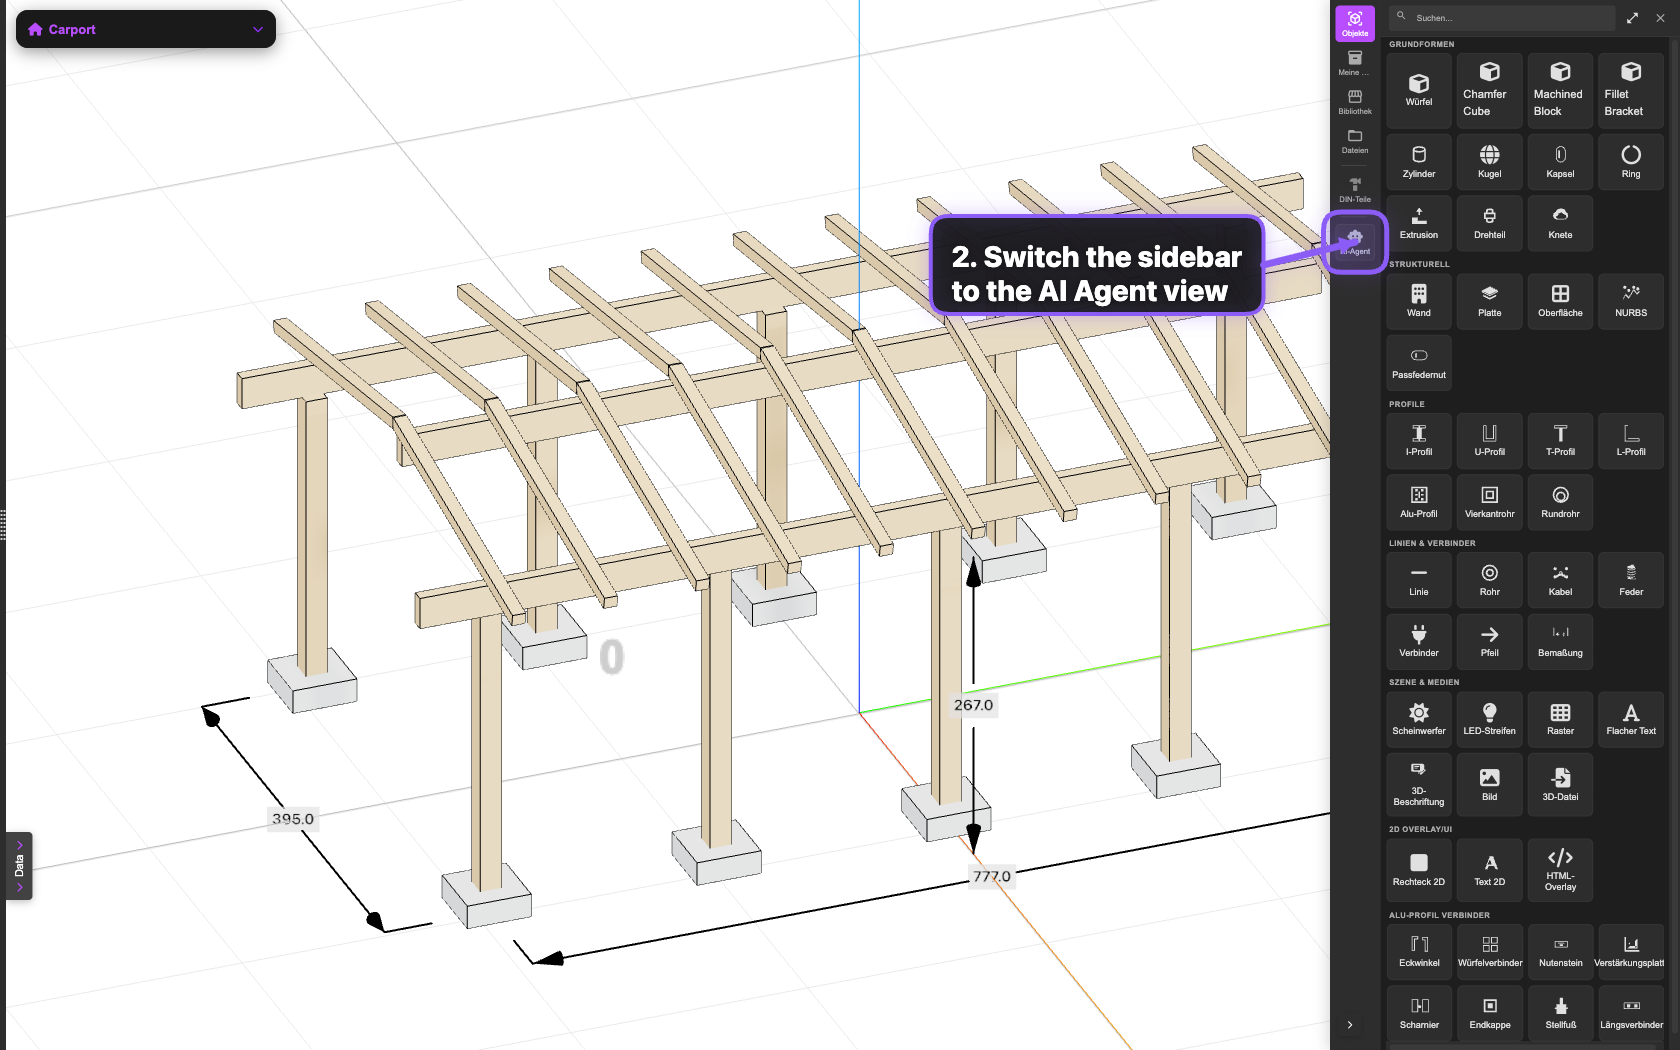Insert an I-Profil beam
This screenshot has width=1680, height=1050.
[1418, 441]
